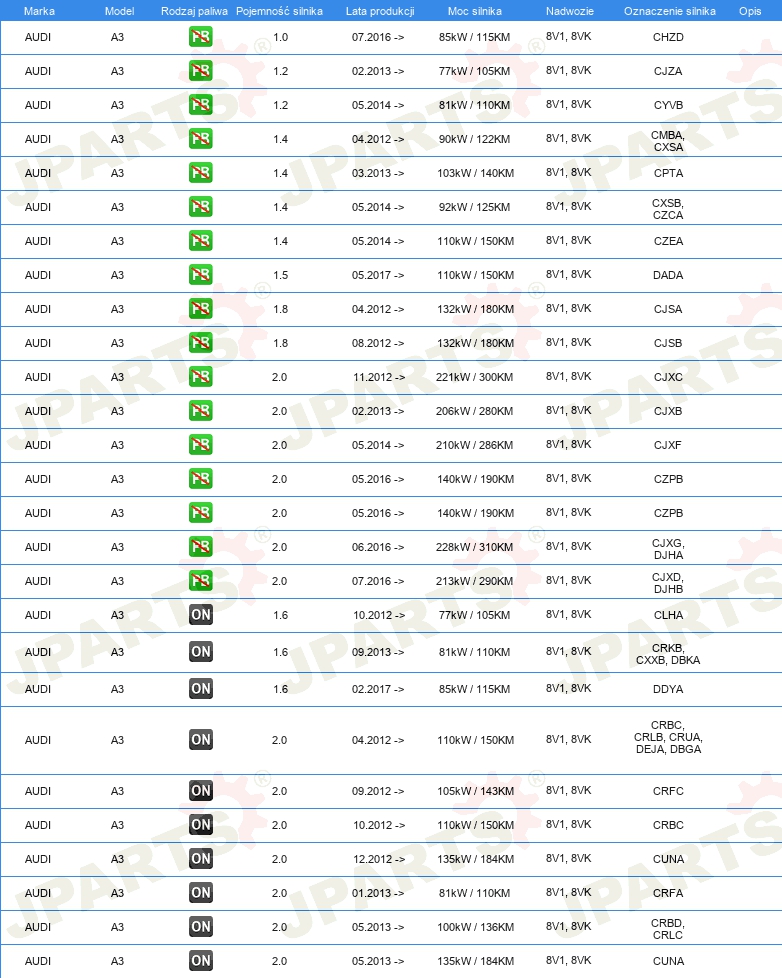782x978 pixels.
Task: Select the petrol icon in the CJXG, DJHA row
Action: tap(200, 546)
